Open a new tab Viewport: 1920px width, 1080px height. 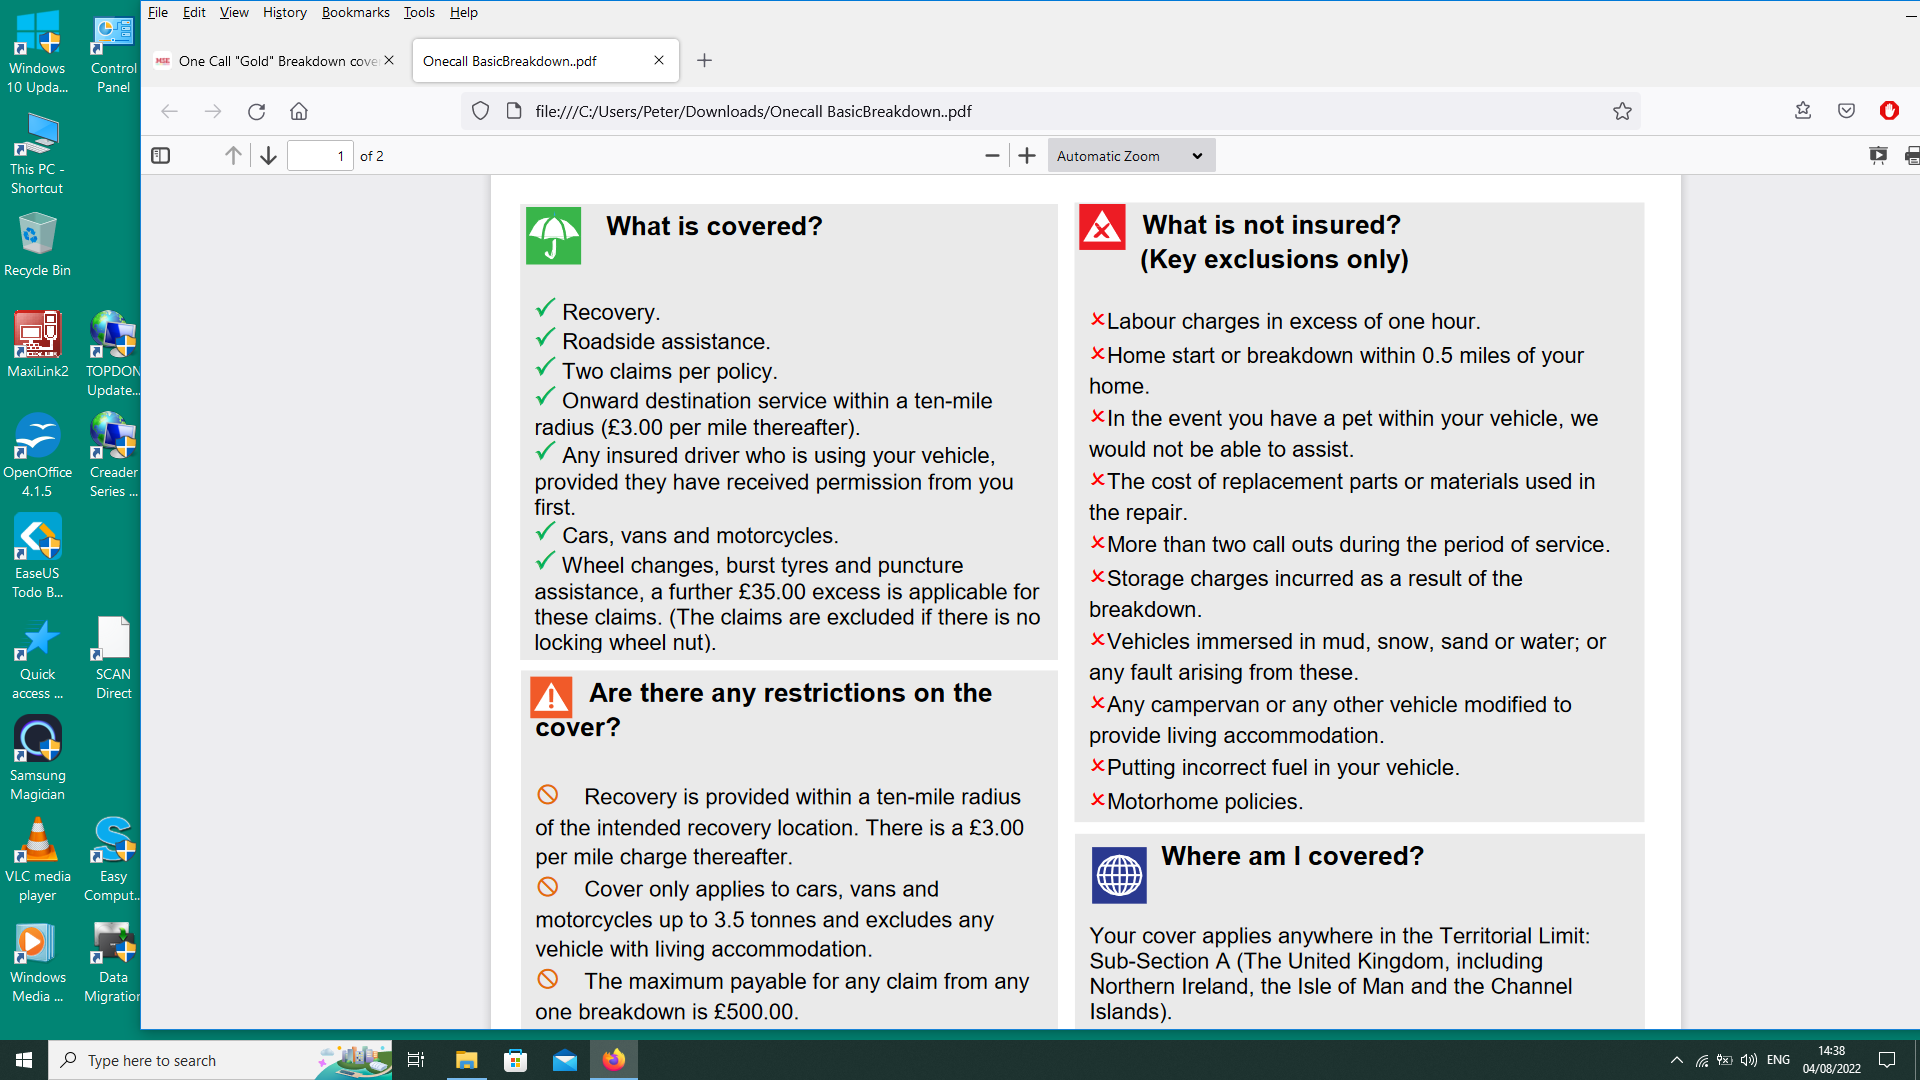[704, 61]
